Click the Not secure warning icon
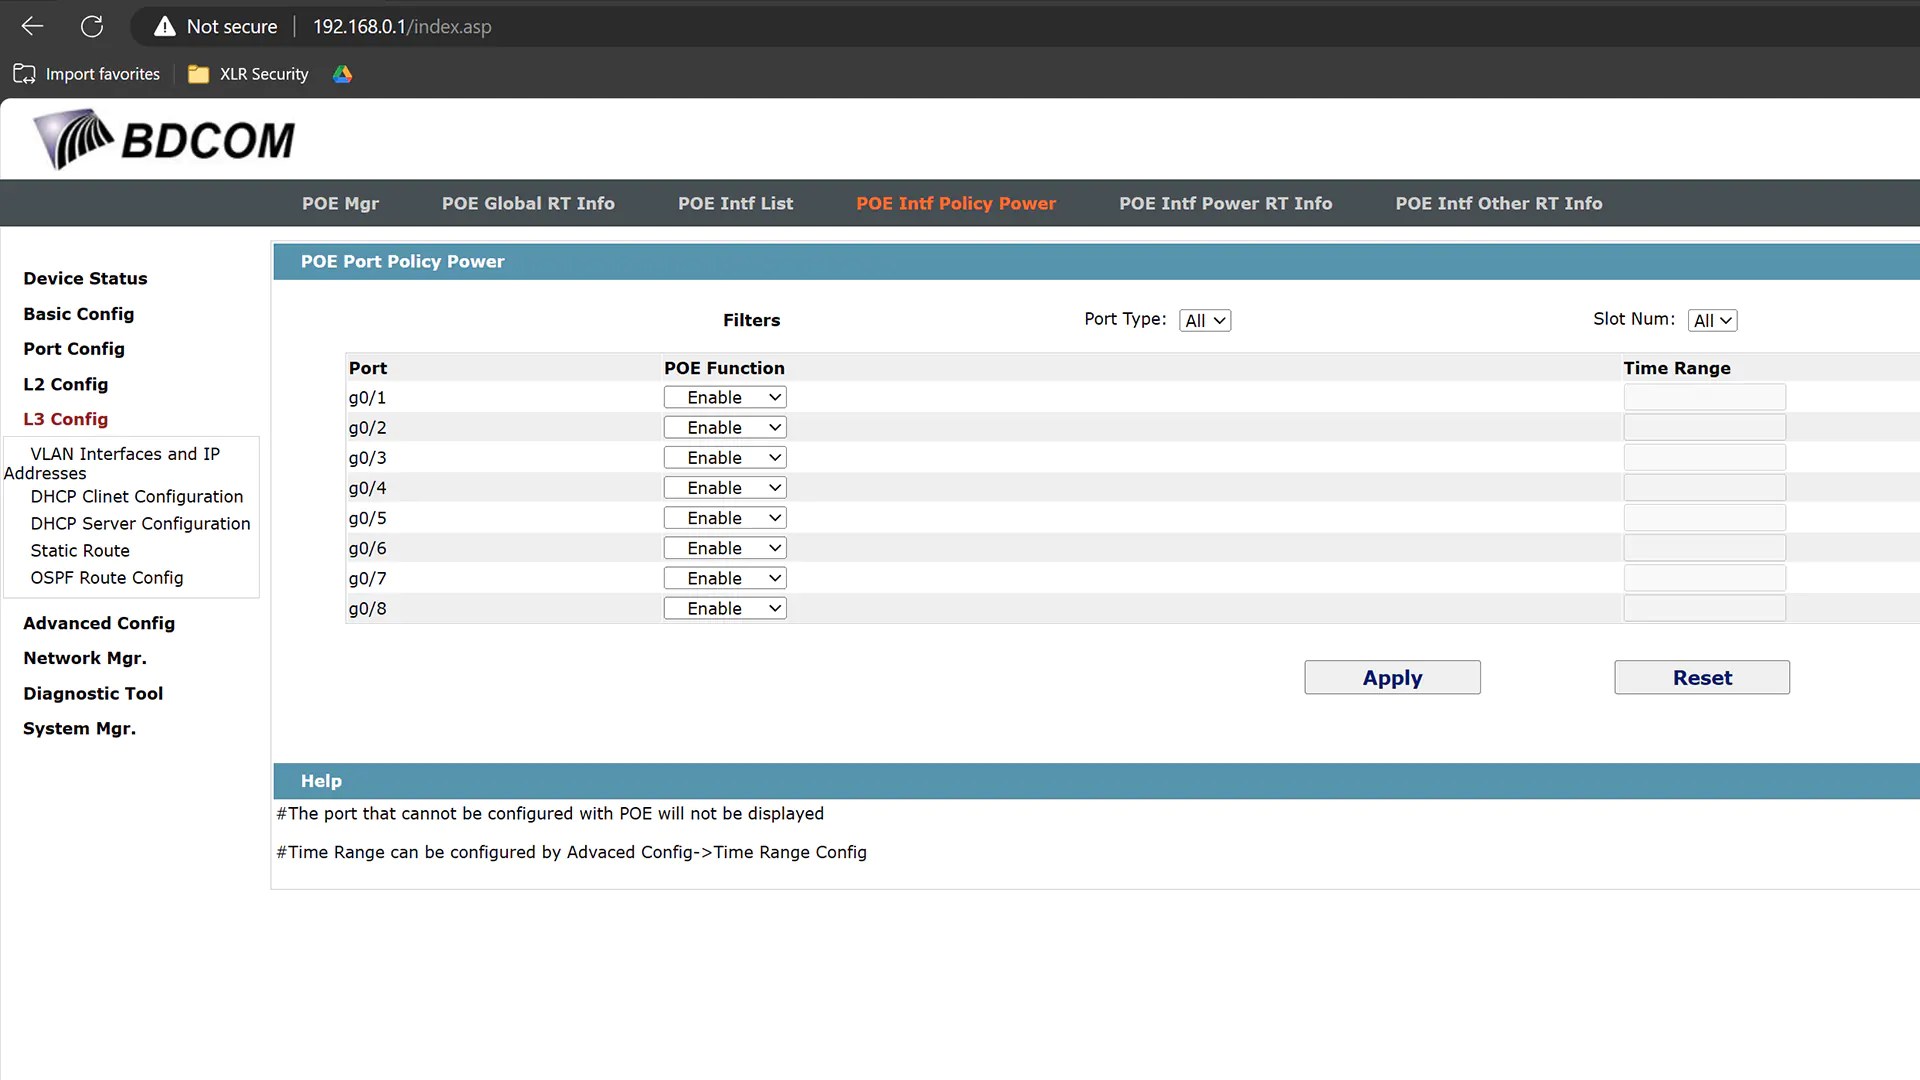The height and width of the screenshot is (1080, 1920). [165, 27]
